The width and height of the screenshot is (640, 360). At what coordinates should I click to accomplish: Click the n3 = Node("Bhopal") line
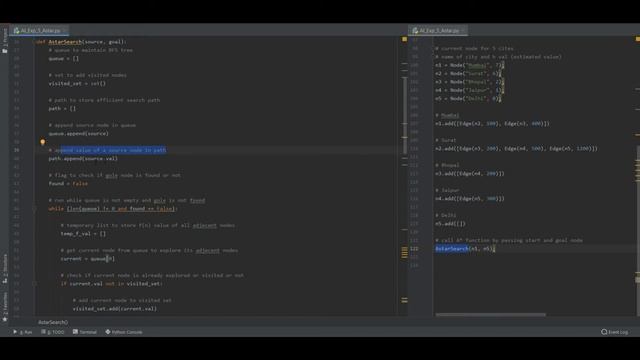coord(470,82)
